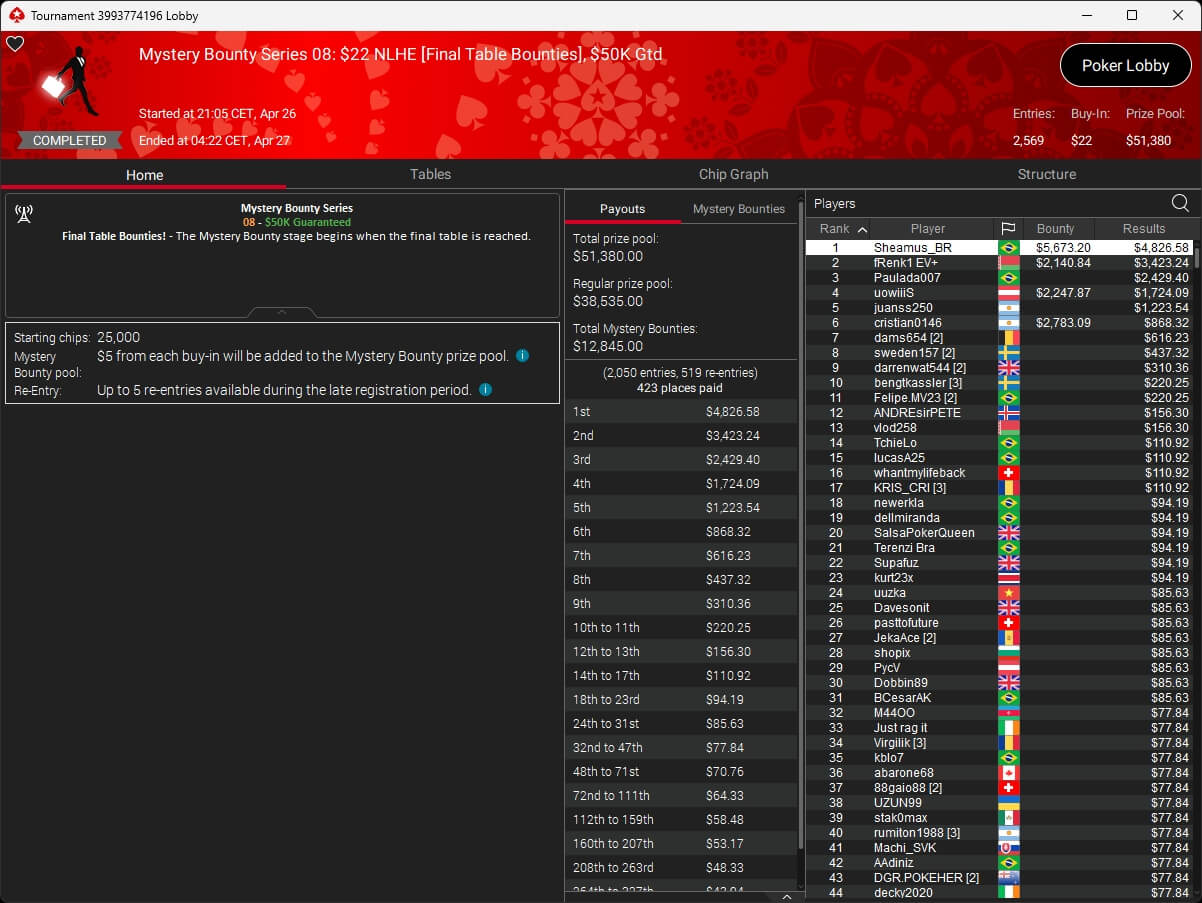Screen dimensions: 1202x903
Task: Click the PokerStars logo in title bar
Action: (15, 15)
